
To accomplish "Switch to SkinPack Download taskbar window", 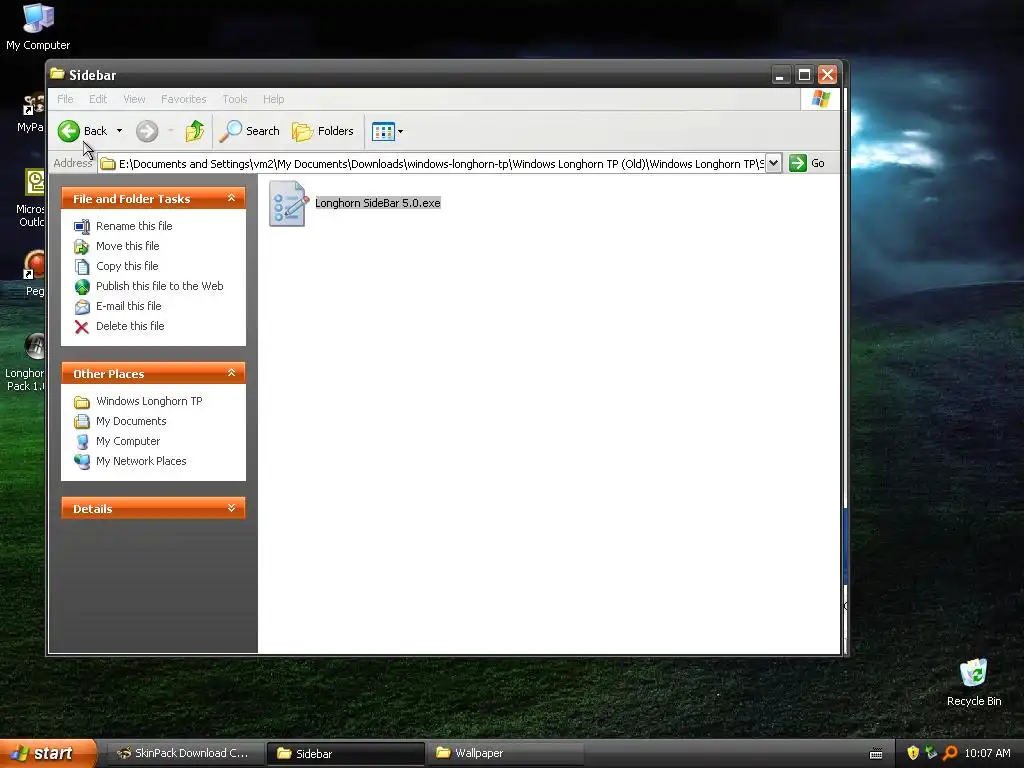I will coord(184,754).
